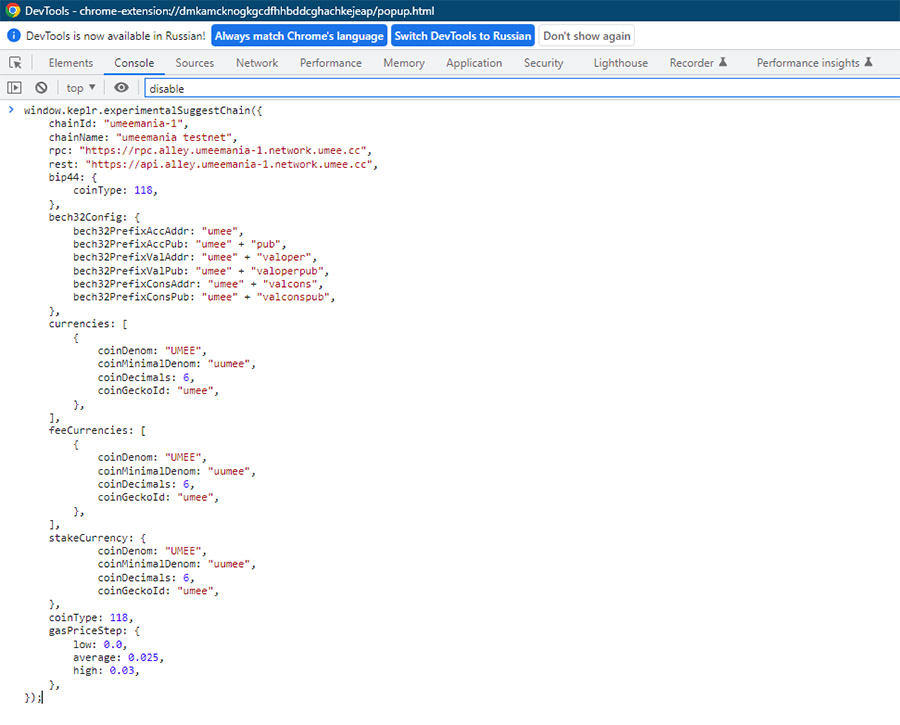Switch to the Application tab
This screenshot has width=900, height=725.
[x=474, y=63]
